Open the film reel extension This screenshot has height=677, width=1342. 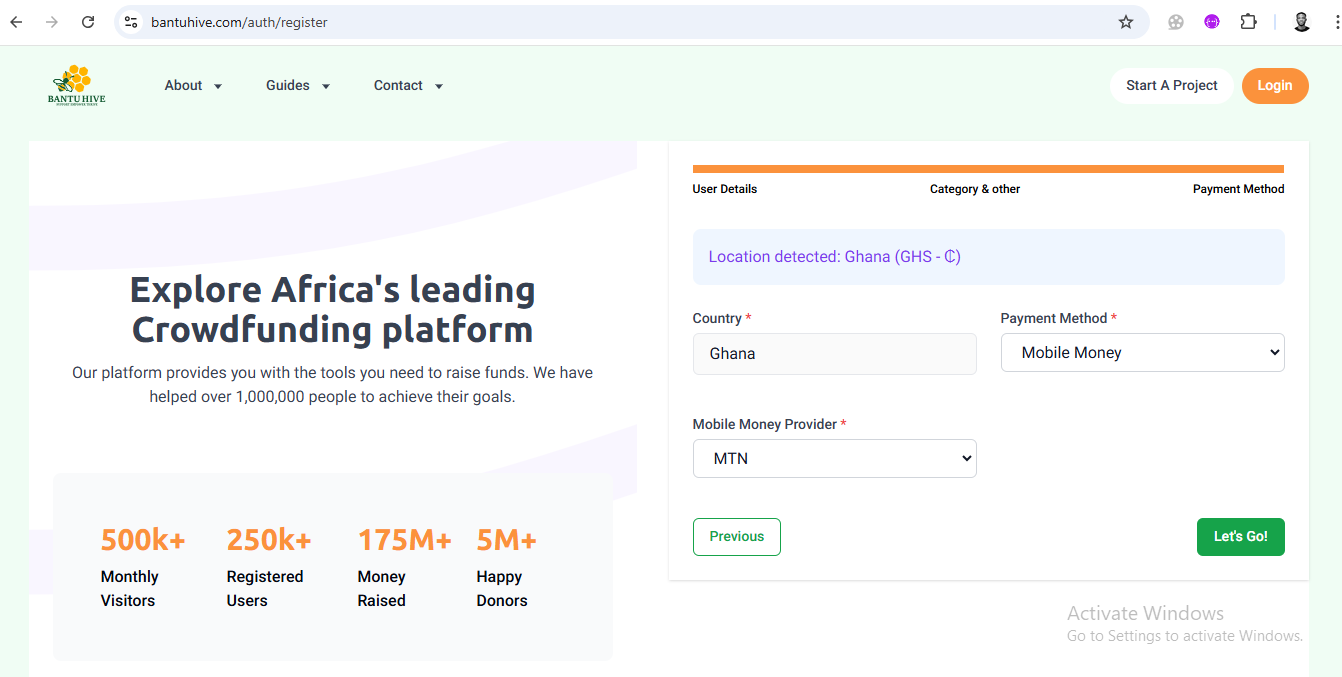(x=1176, y=22)
